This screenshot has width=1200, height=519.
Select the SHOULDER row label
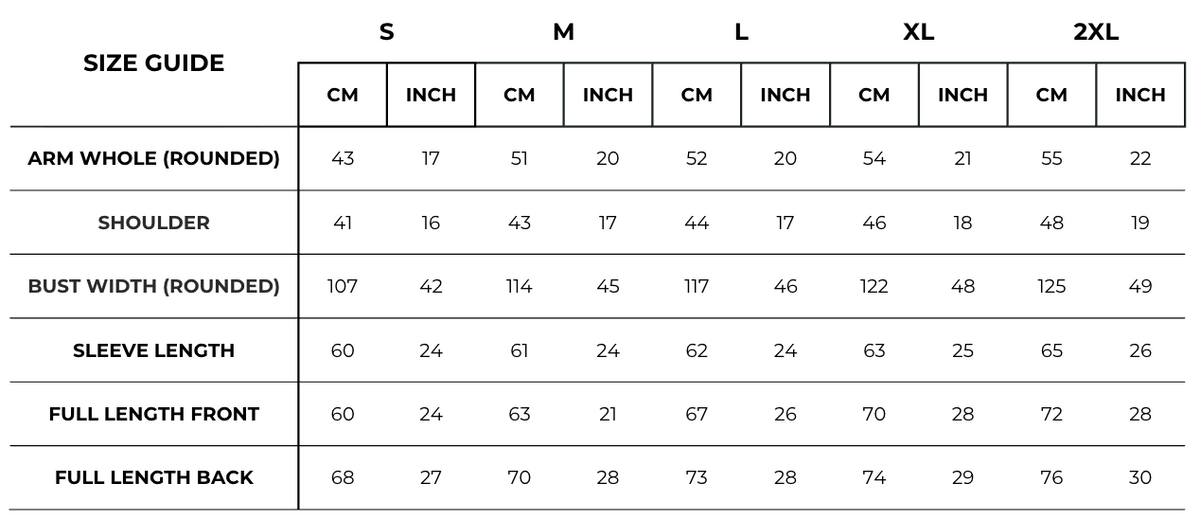(154, 223)
